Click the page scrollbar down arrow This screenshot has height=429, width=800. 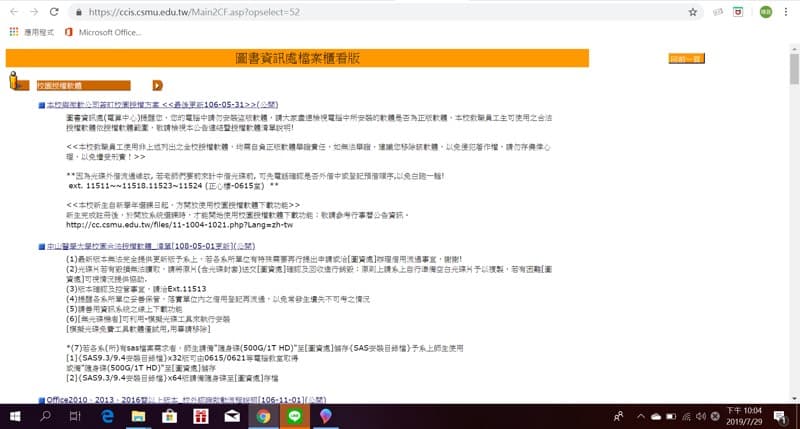pos(794,398)
